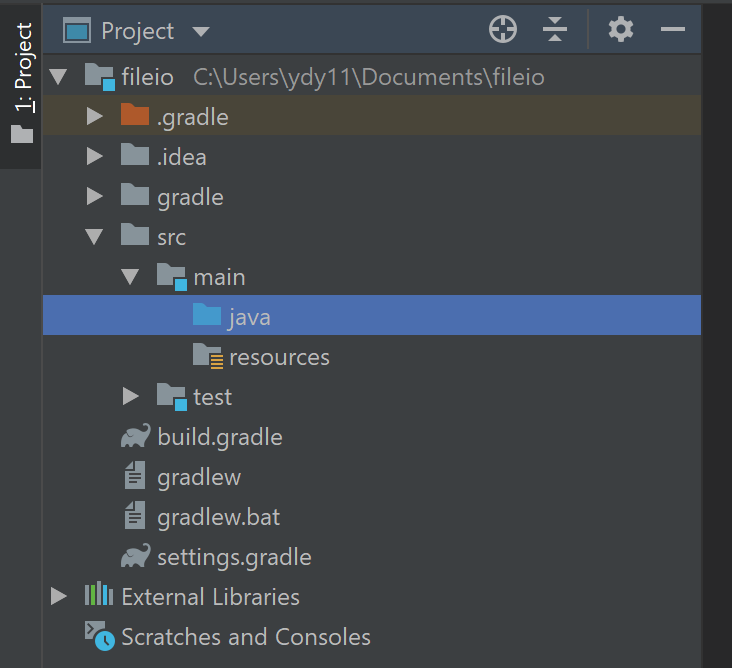Click the Select Opened File crosshair icon

[x=503, y=29]
